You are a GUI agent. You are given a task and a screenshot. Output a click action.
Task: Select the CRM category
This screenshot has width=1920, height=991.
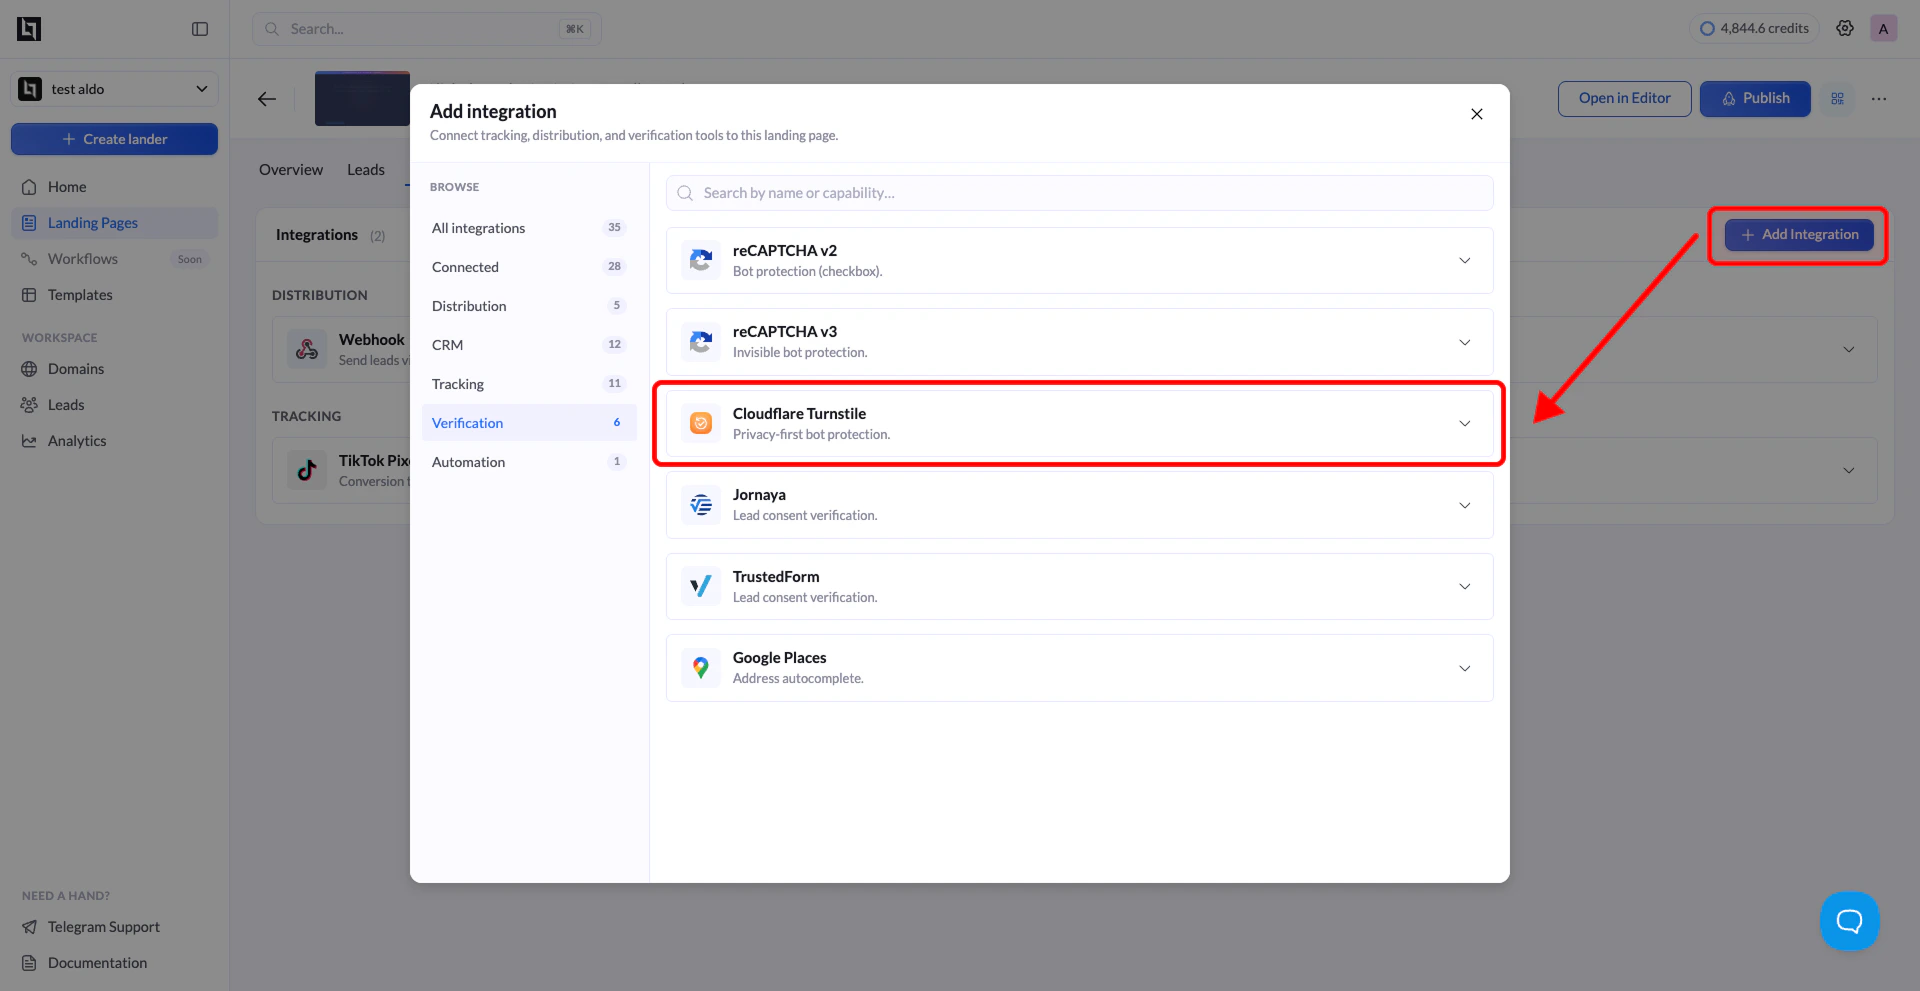click(529, 345)
